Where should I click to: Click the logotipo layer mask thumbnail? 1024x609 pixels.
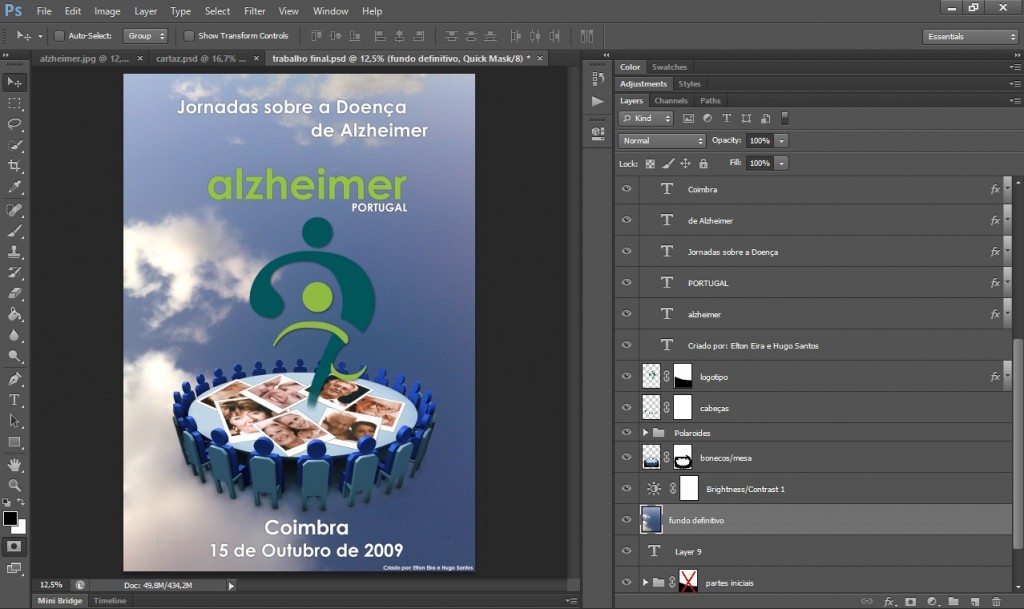click(682, 377)
